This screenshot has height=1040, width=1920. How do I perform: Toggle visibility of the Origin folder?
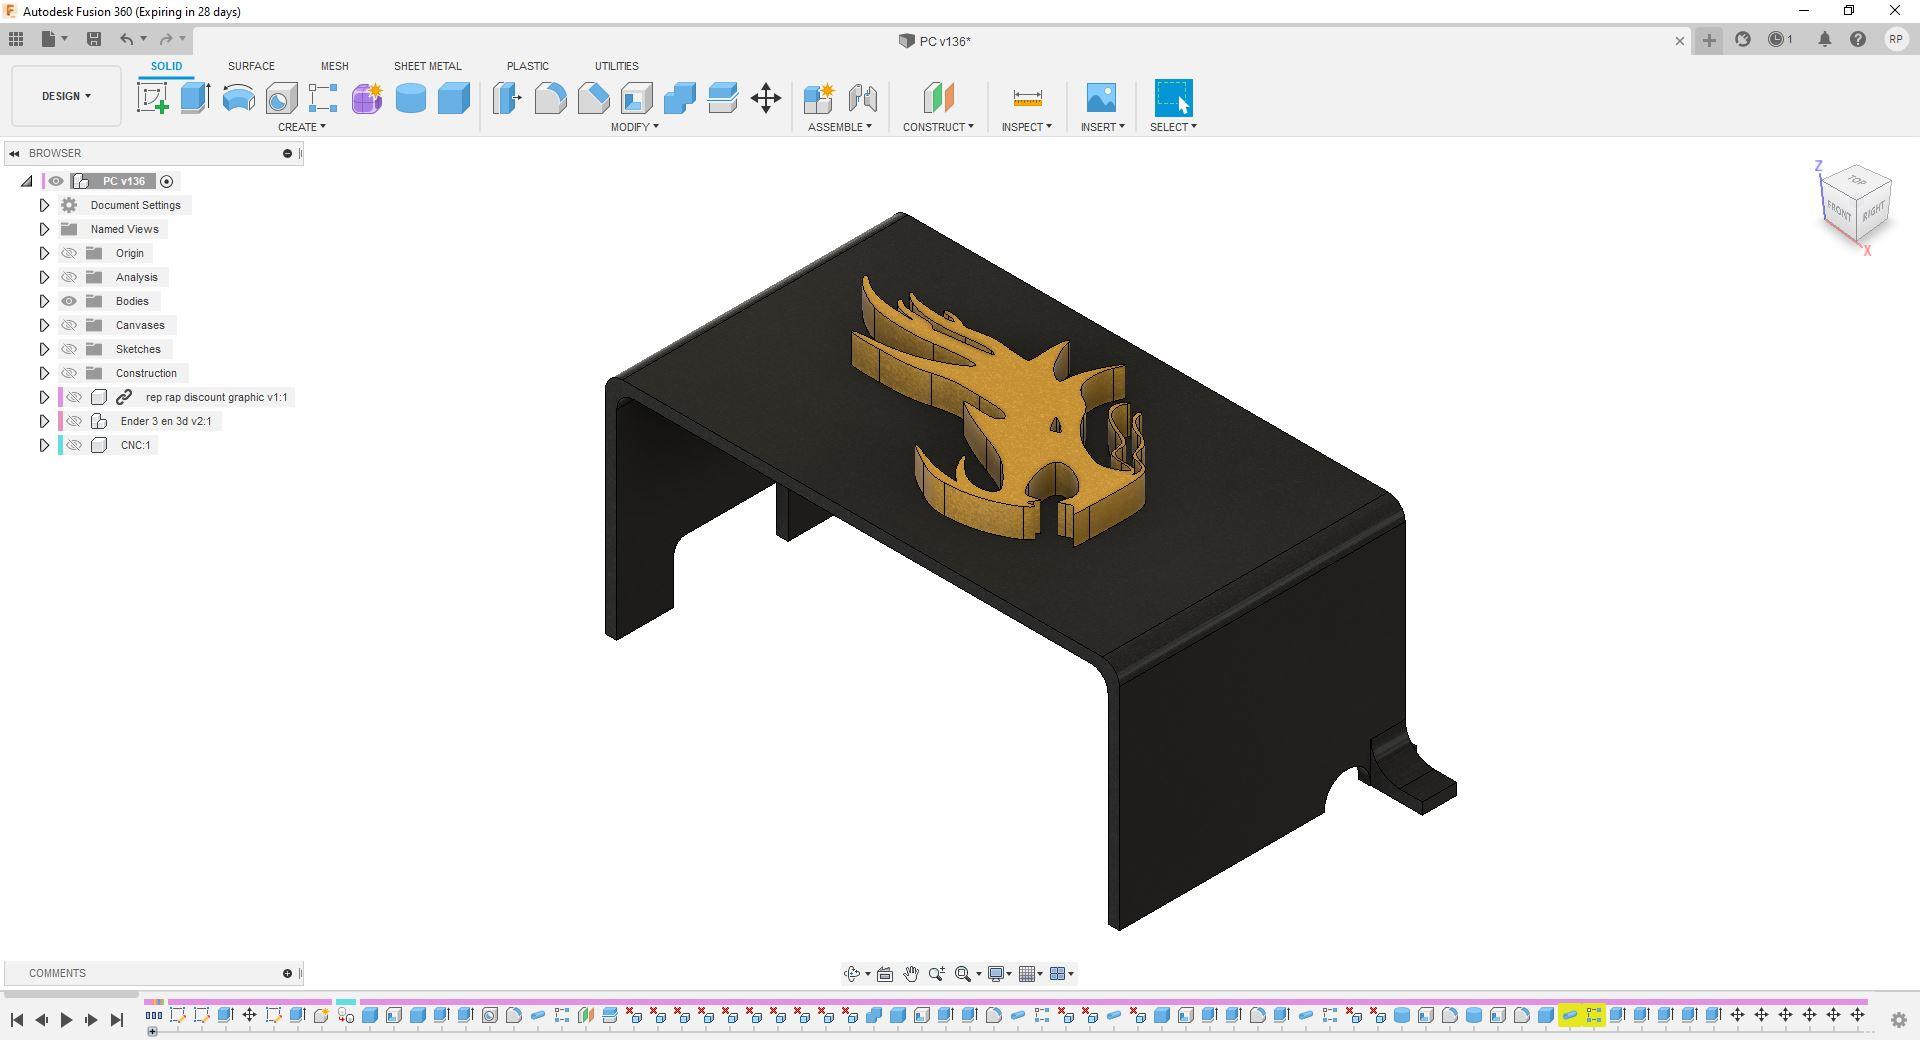click(x=69, y=253)
